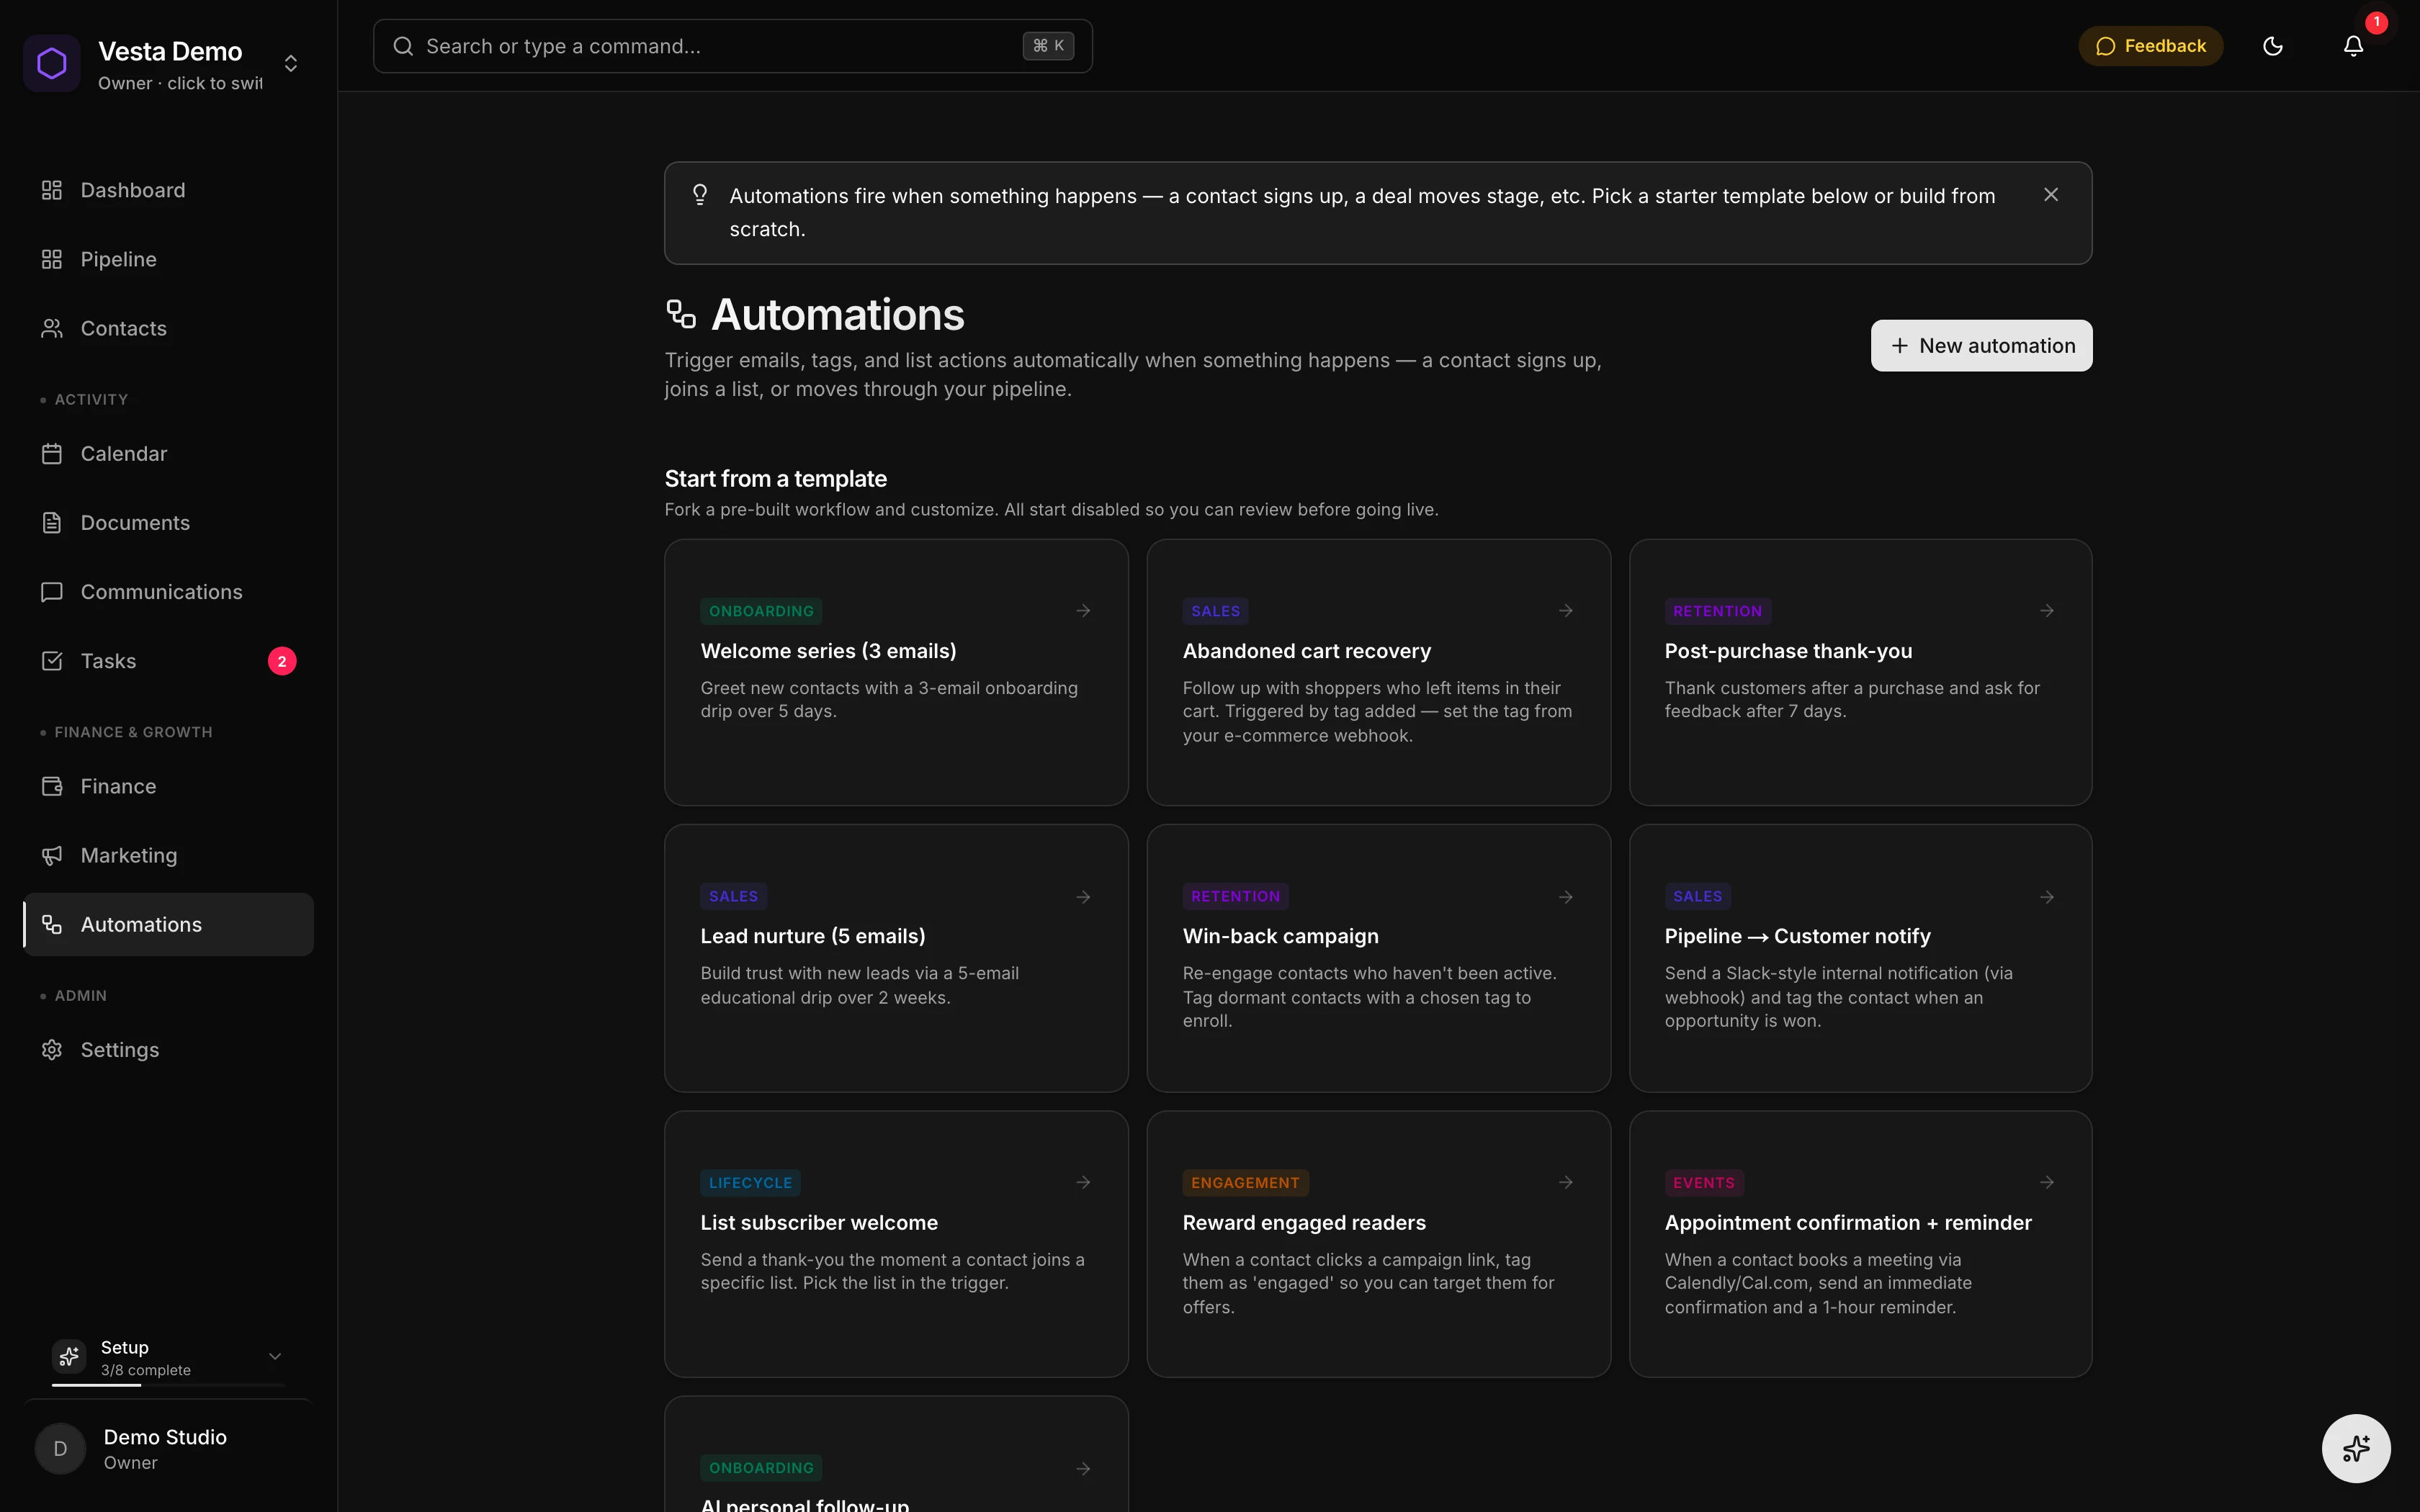Select the Abandoned cart recovery title
The image size is (2420, 1512).
[x=1306, y=651]
